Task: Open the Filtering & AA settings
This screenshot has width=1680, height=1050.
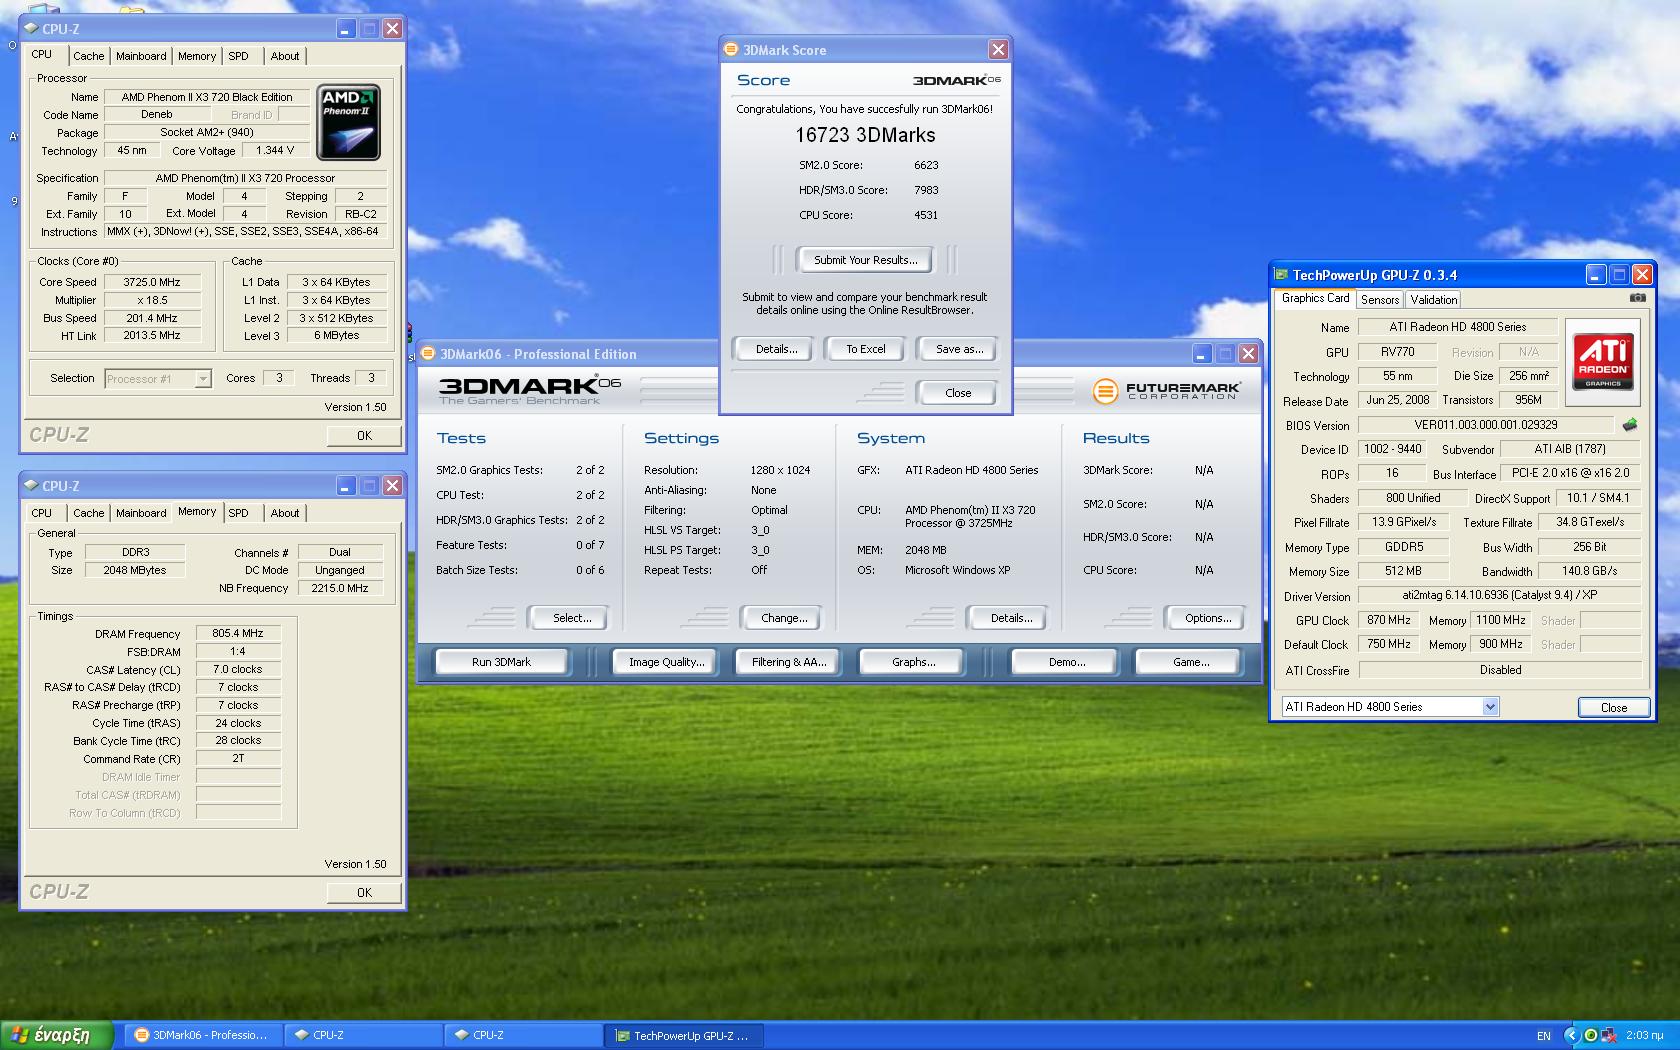Action: tap(789, 662)
